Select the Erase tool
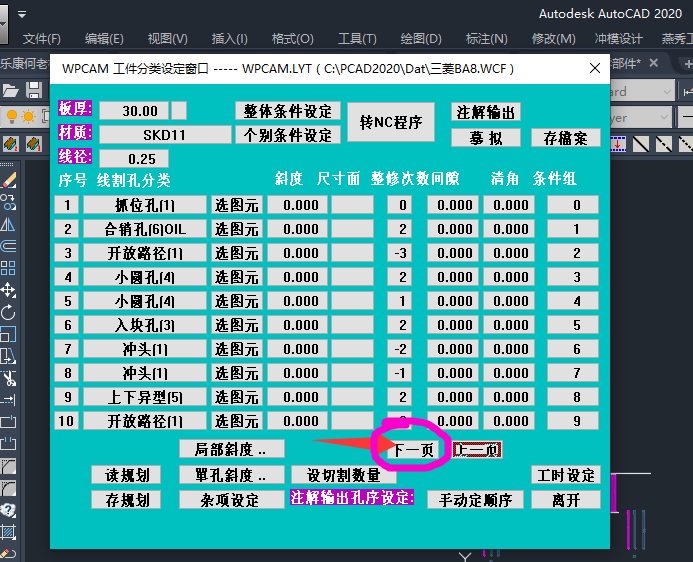 [x=8, y=181]
